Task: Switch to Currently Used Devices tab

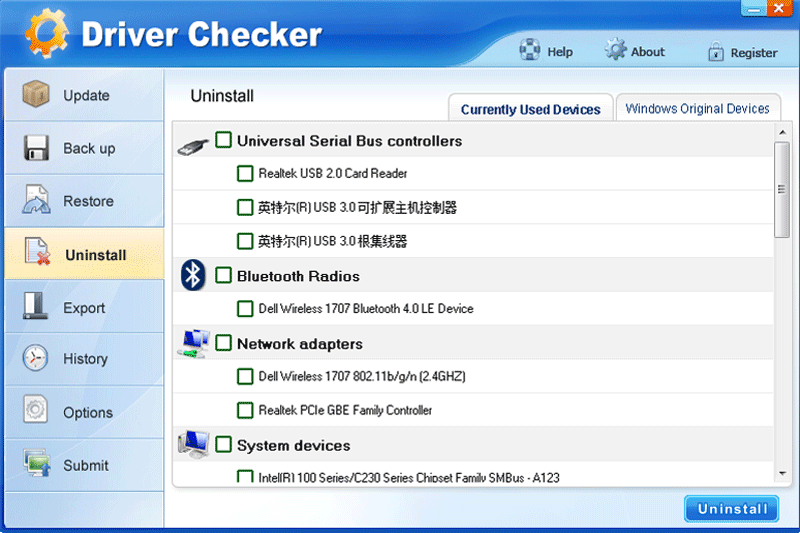Action: point(531,109)
